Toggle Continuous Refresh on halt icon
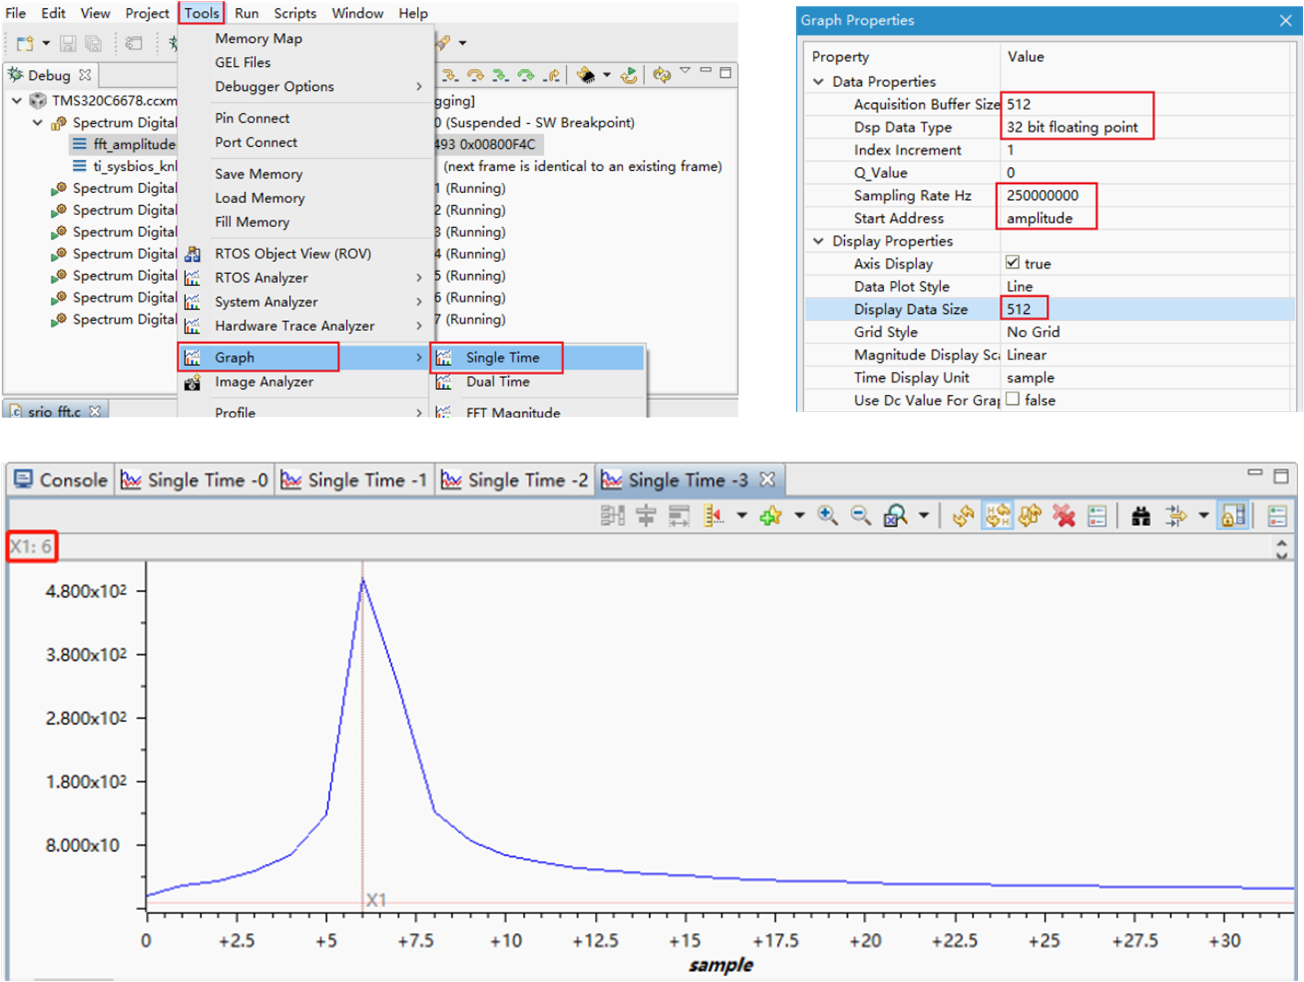1304x982 pixels. (x=997, y=515)
